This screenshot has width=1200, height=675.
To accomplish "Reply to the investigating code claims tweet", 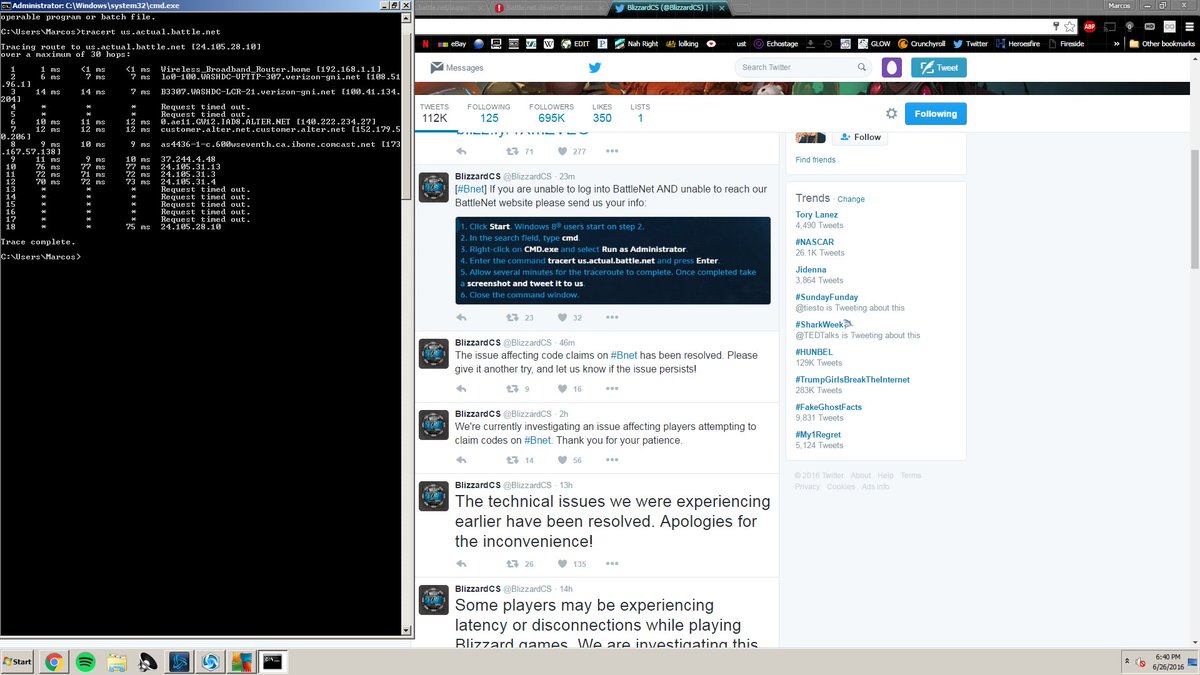I will 461,460.
